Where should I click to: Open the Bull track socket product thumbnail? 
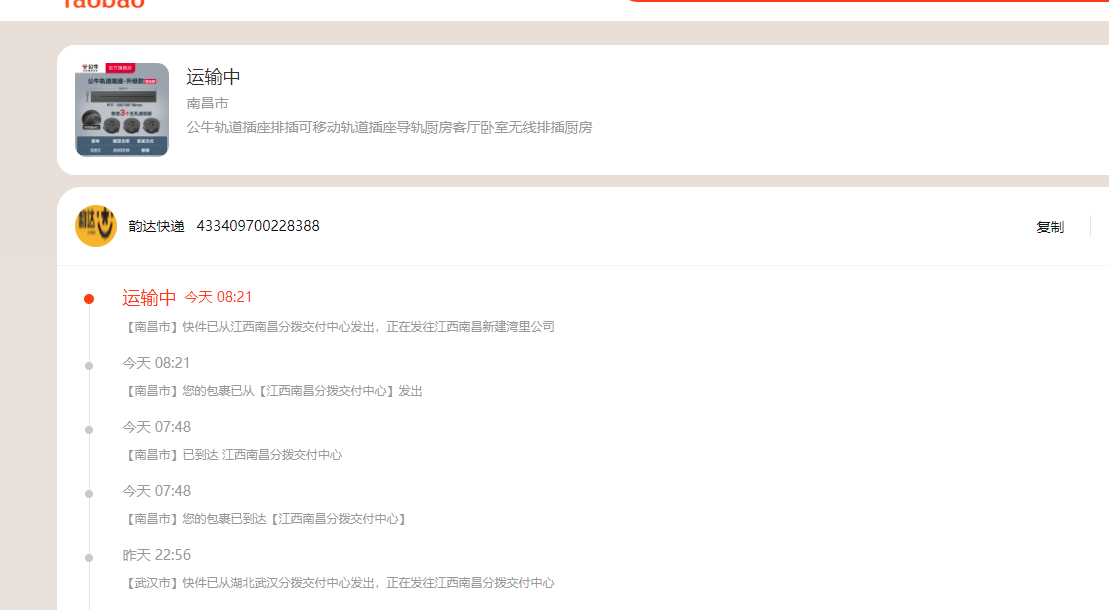point(122,110)
